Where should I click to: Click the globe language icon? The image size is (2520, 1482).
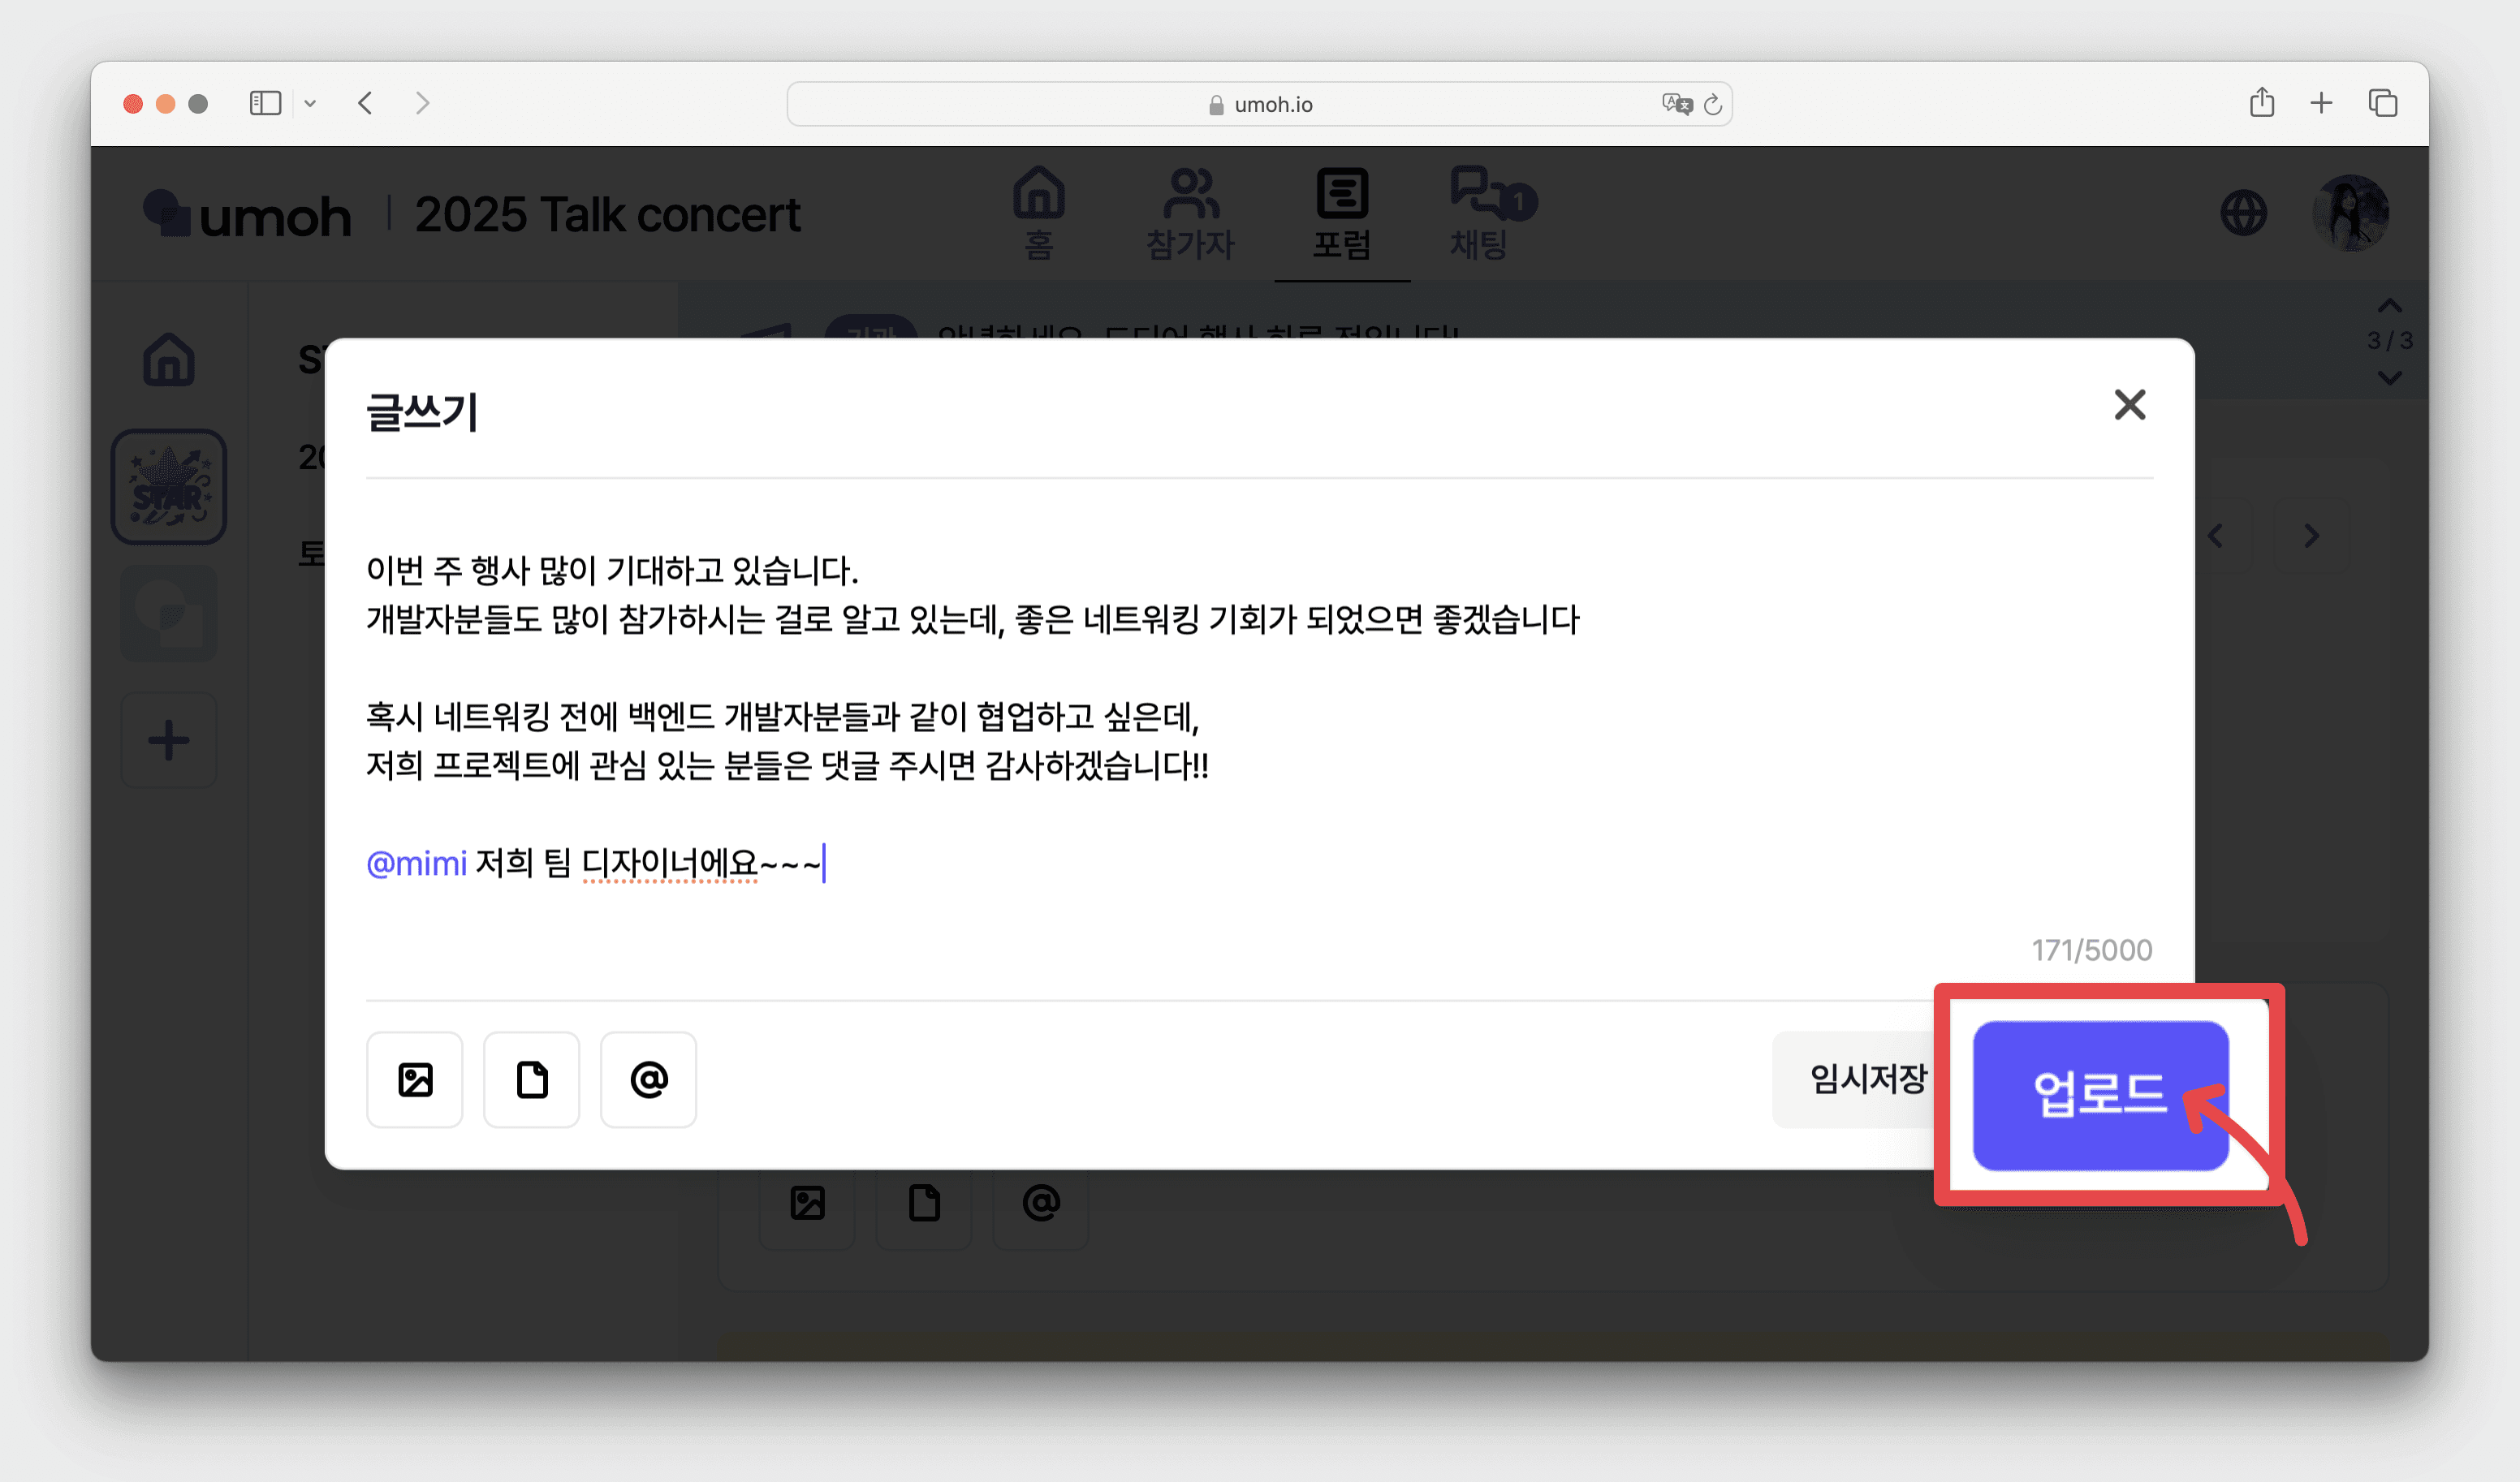[2243, 213]
